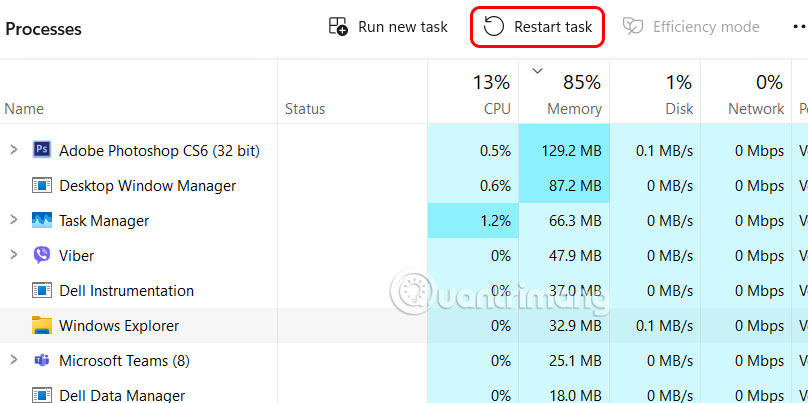The height and width of the screenshot is (403, 808).
Task: Click the 25.1 MB memory value
Action: tap(576, 361)
